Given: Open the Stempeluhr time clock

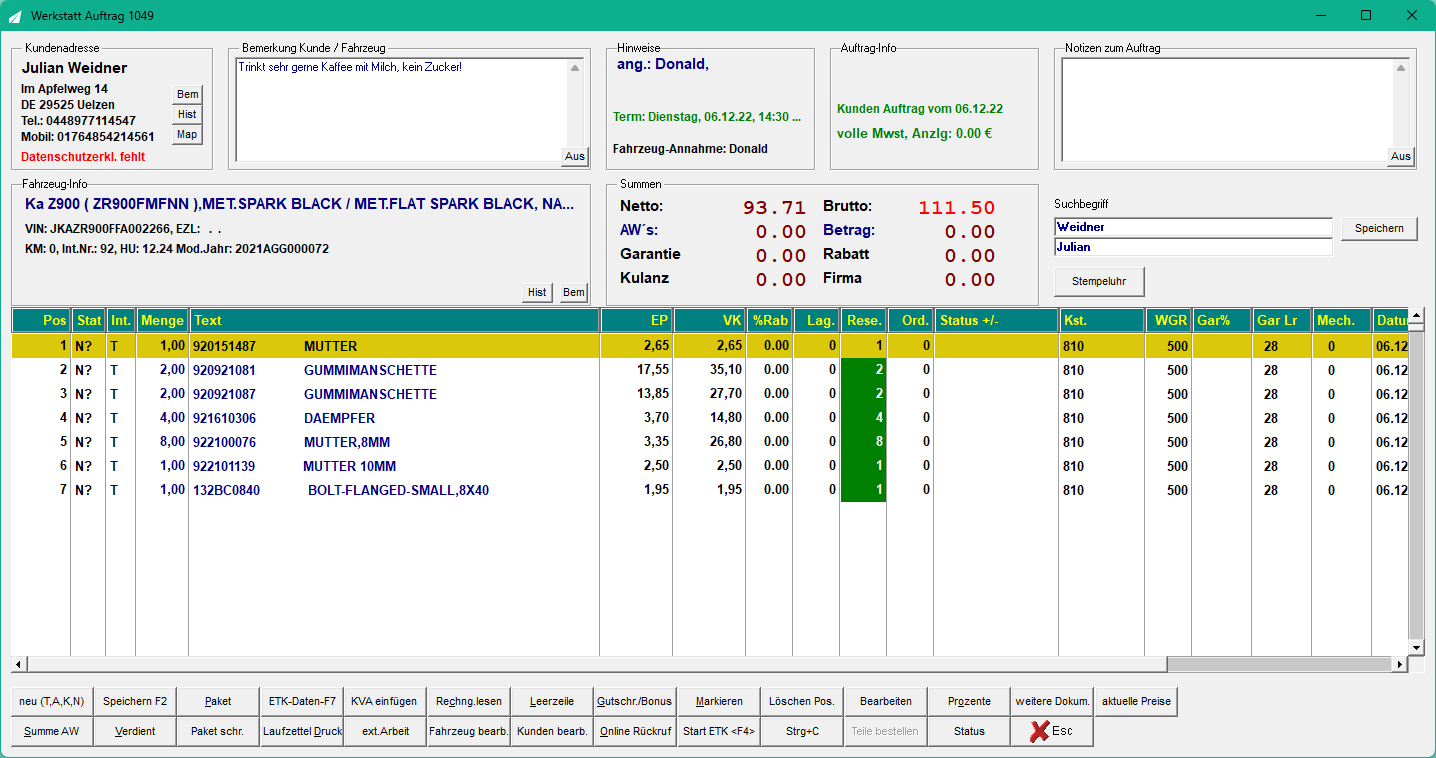Looking at the screenshot, I should pos(1099,281).
